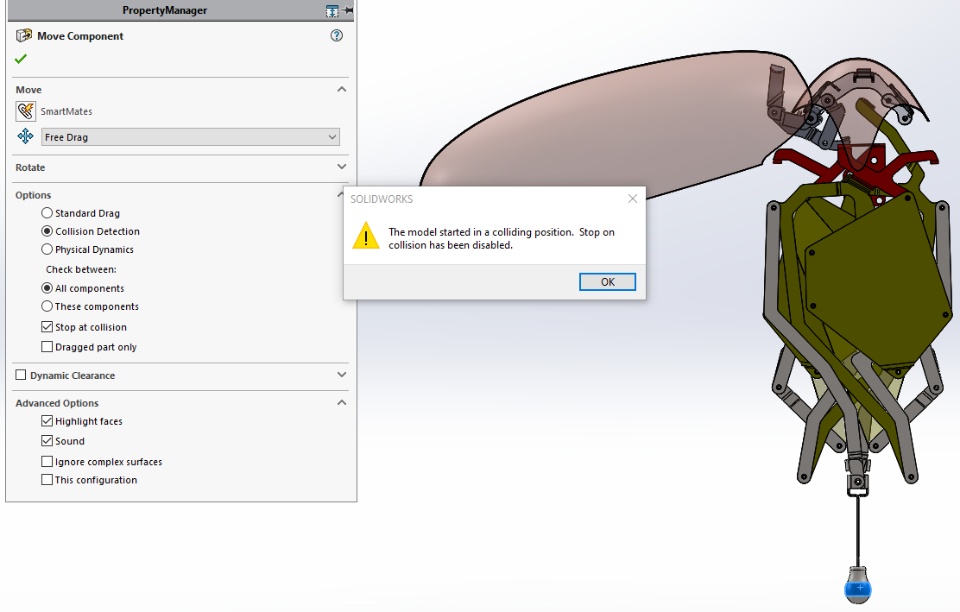Click the Move Component assembly icon
This screenshot has width=960, height=612.
(x=24, y=35)
